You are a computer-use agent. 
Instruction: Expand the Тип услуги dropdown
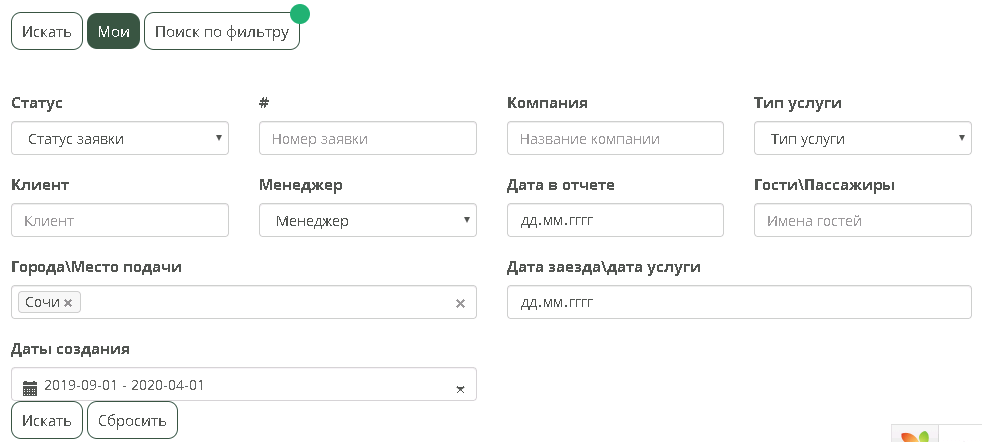coord(862,139)
